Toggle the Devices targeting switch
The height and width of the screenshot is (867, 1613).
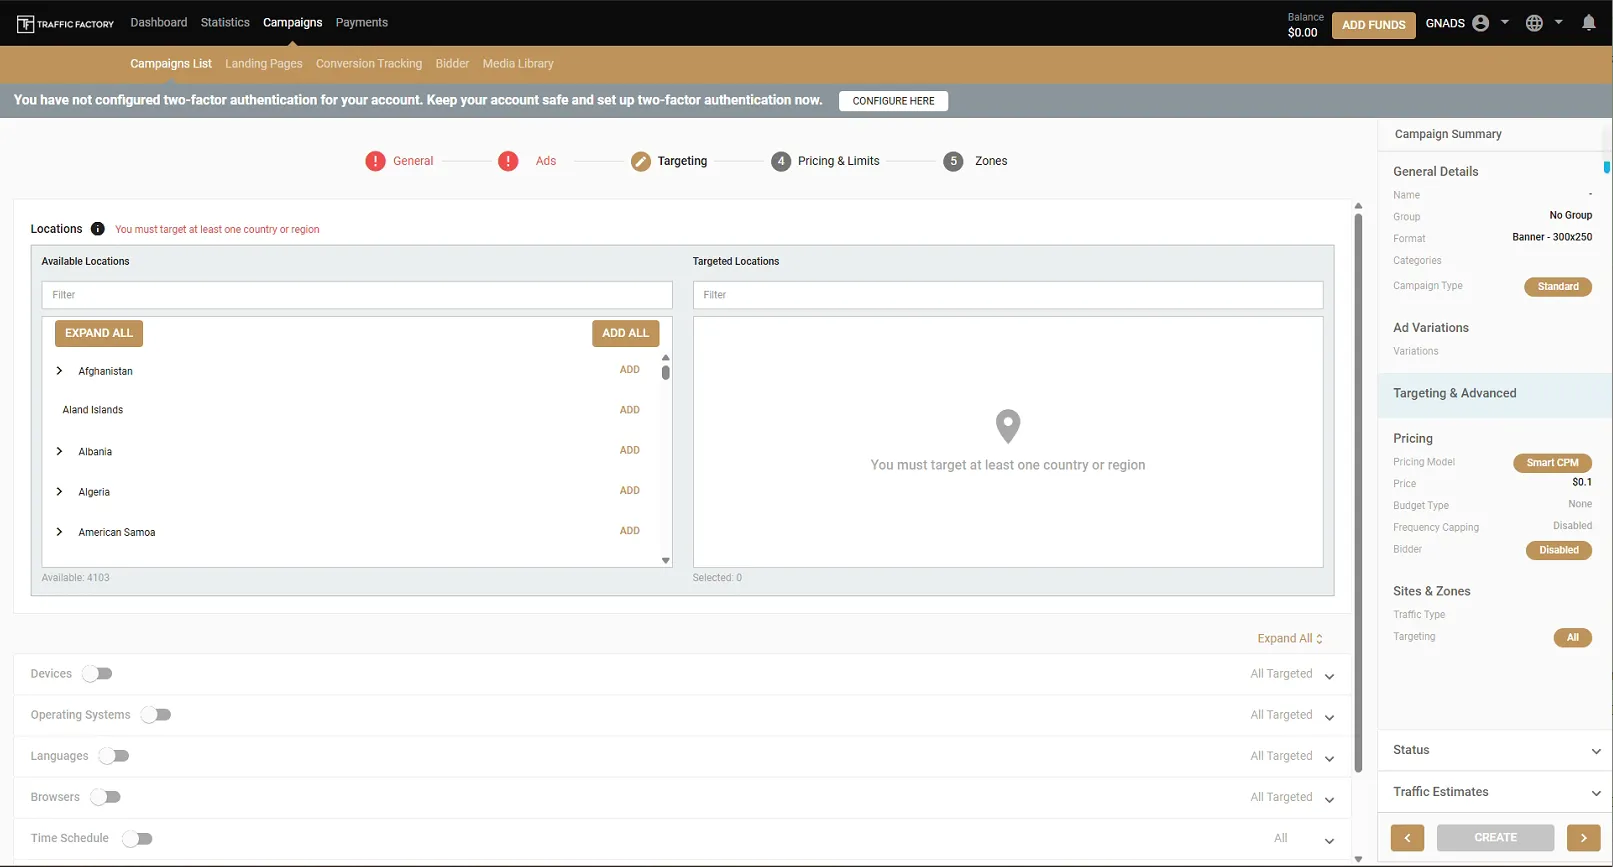pos(98,674)
